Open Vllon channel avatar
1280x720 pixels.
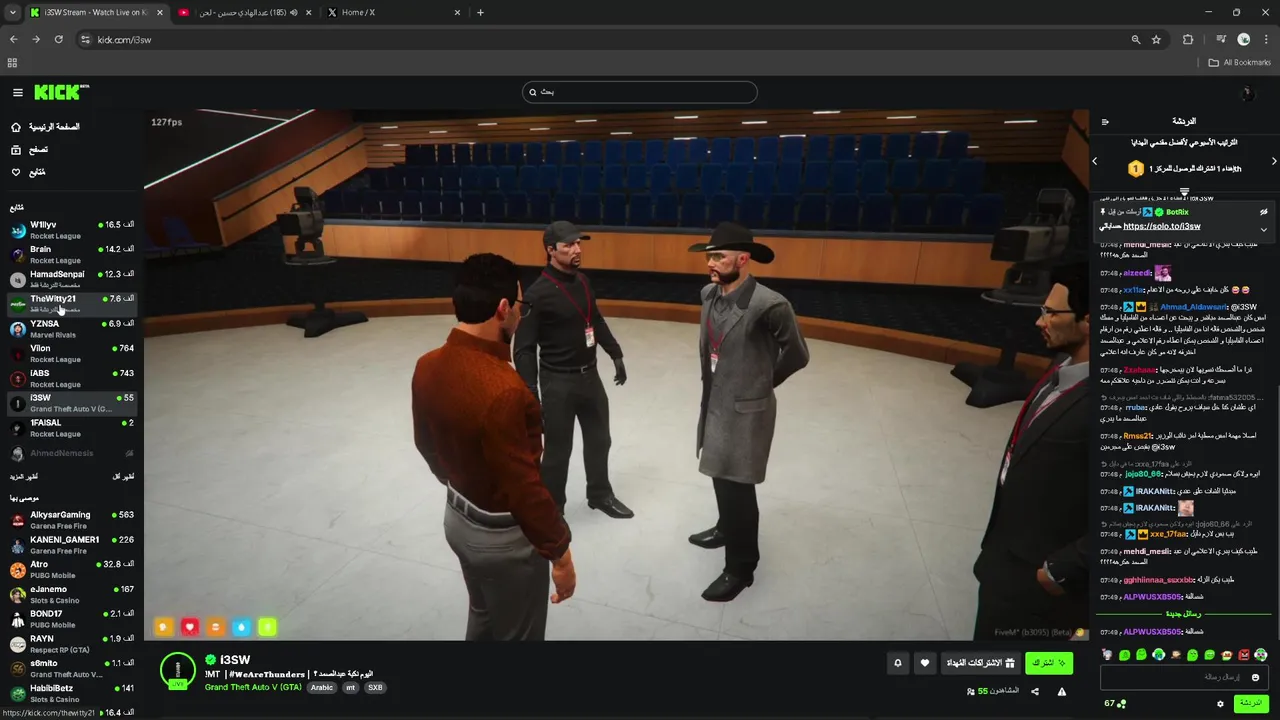coord(17,354)
